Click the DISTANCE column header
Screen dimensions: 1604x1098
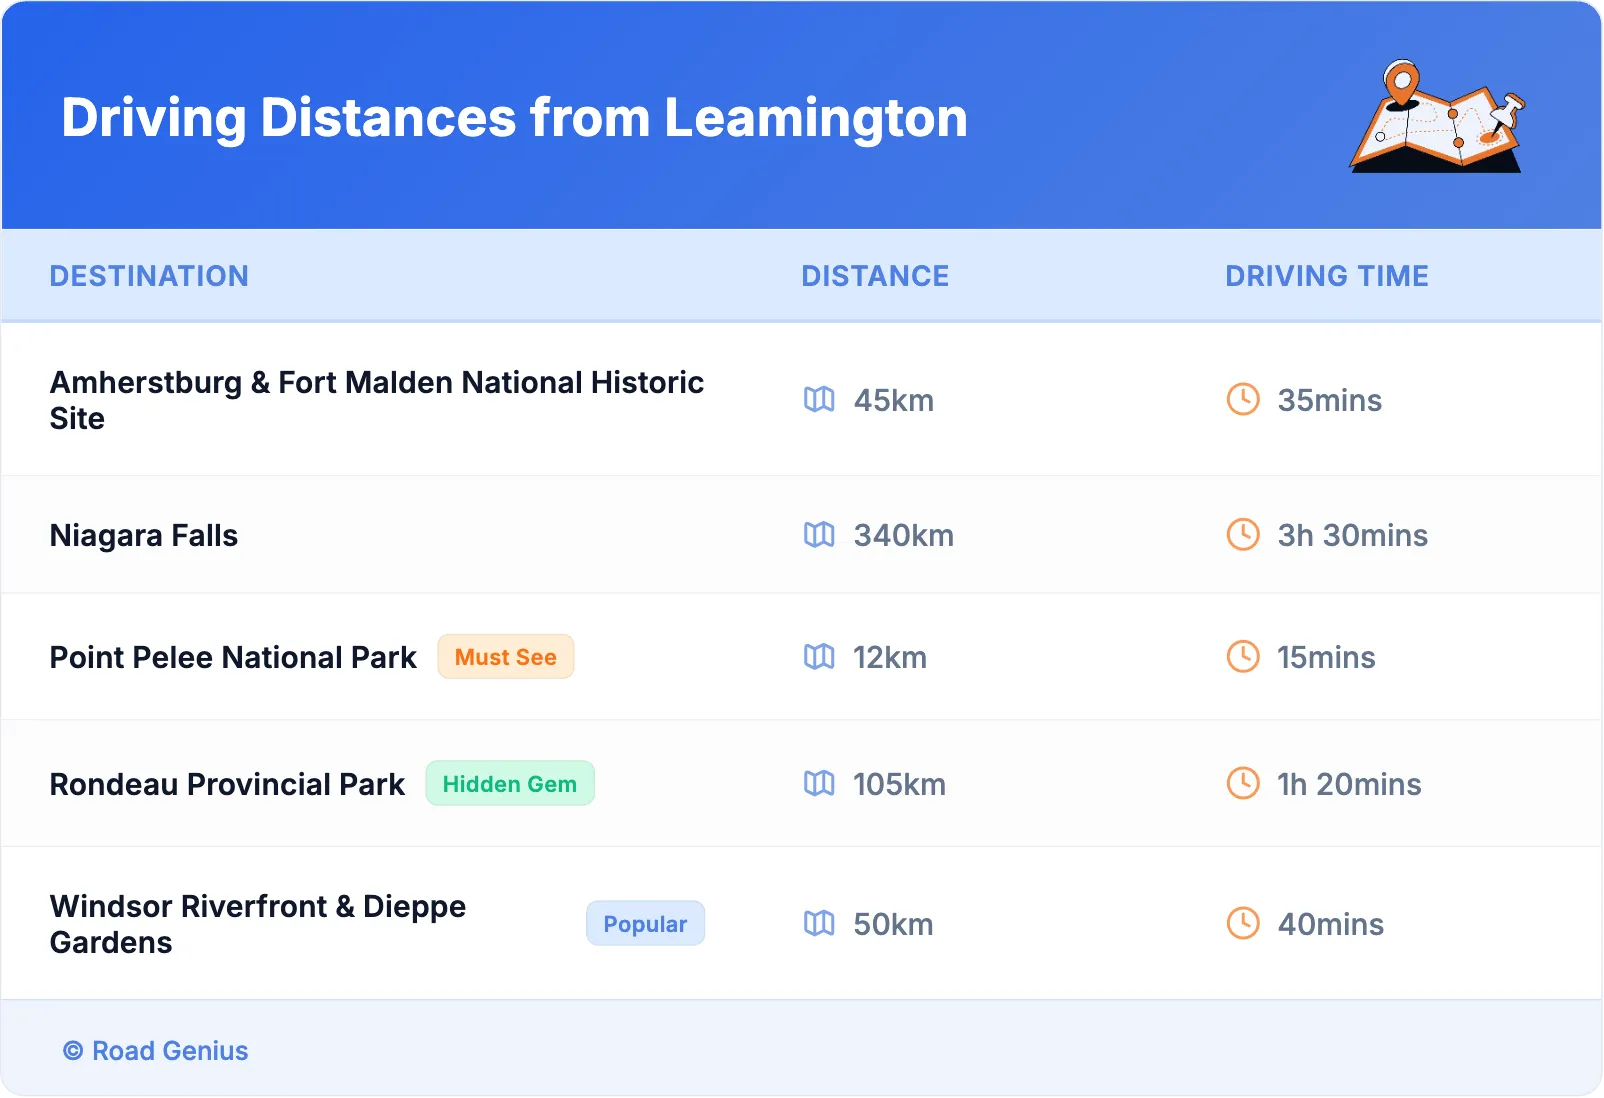(x=875, y=276)
